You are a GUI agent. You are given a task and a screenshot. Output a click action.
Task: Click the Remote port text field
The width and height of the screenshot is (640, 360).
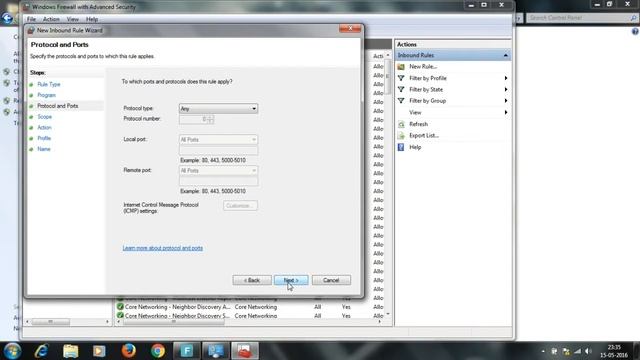[218, 182]
